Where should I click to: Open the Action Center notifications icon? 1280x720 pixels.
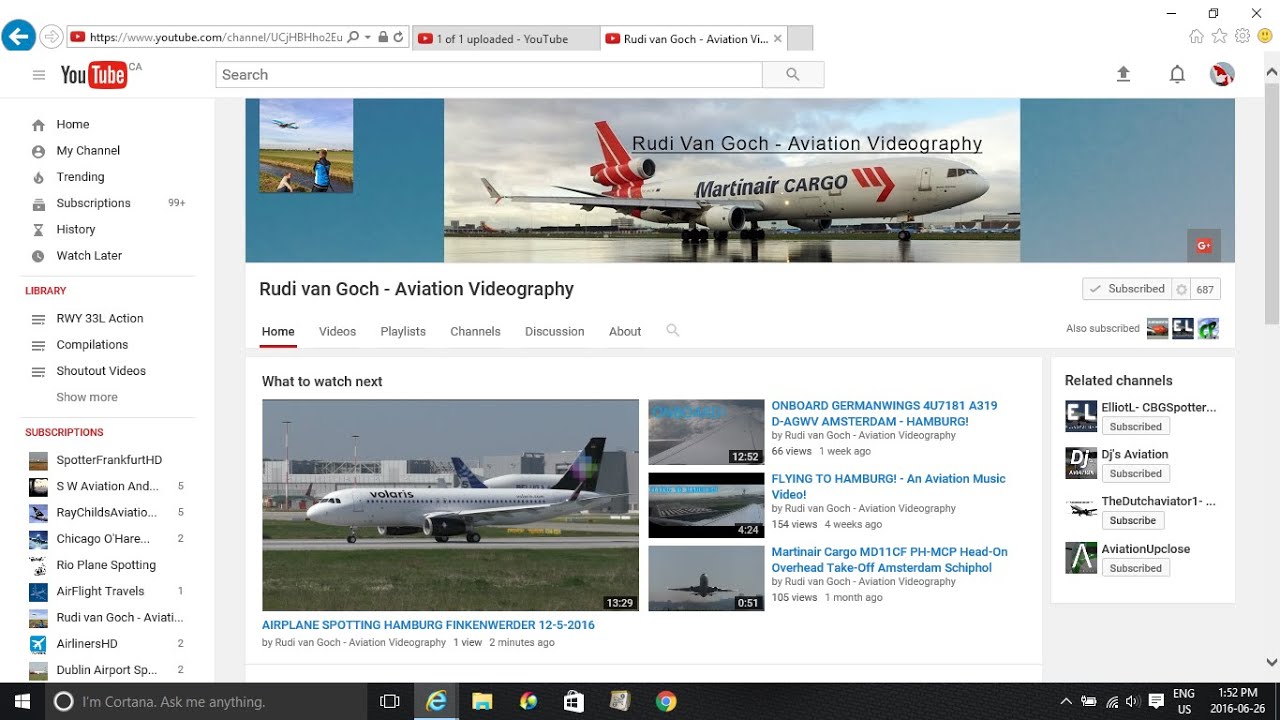[1156, 701]
